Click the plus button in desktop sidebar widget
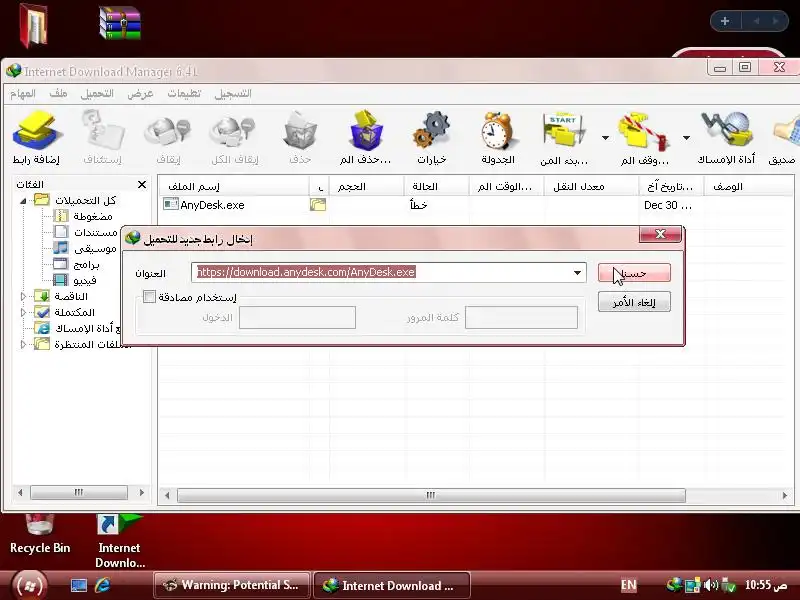The image size is (800, 600). pyautogui.click(x=725, y=21)
